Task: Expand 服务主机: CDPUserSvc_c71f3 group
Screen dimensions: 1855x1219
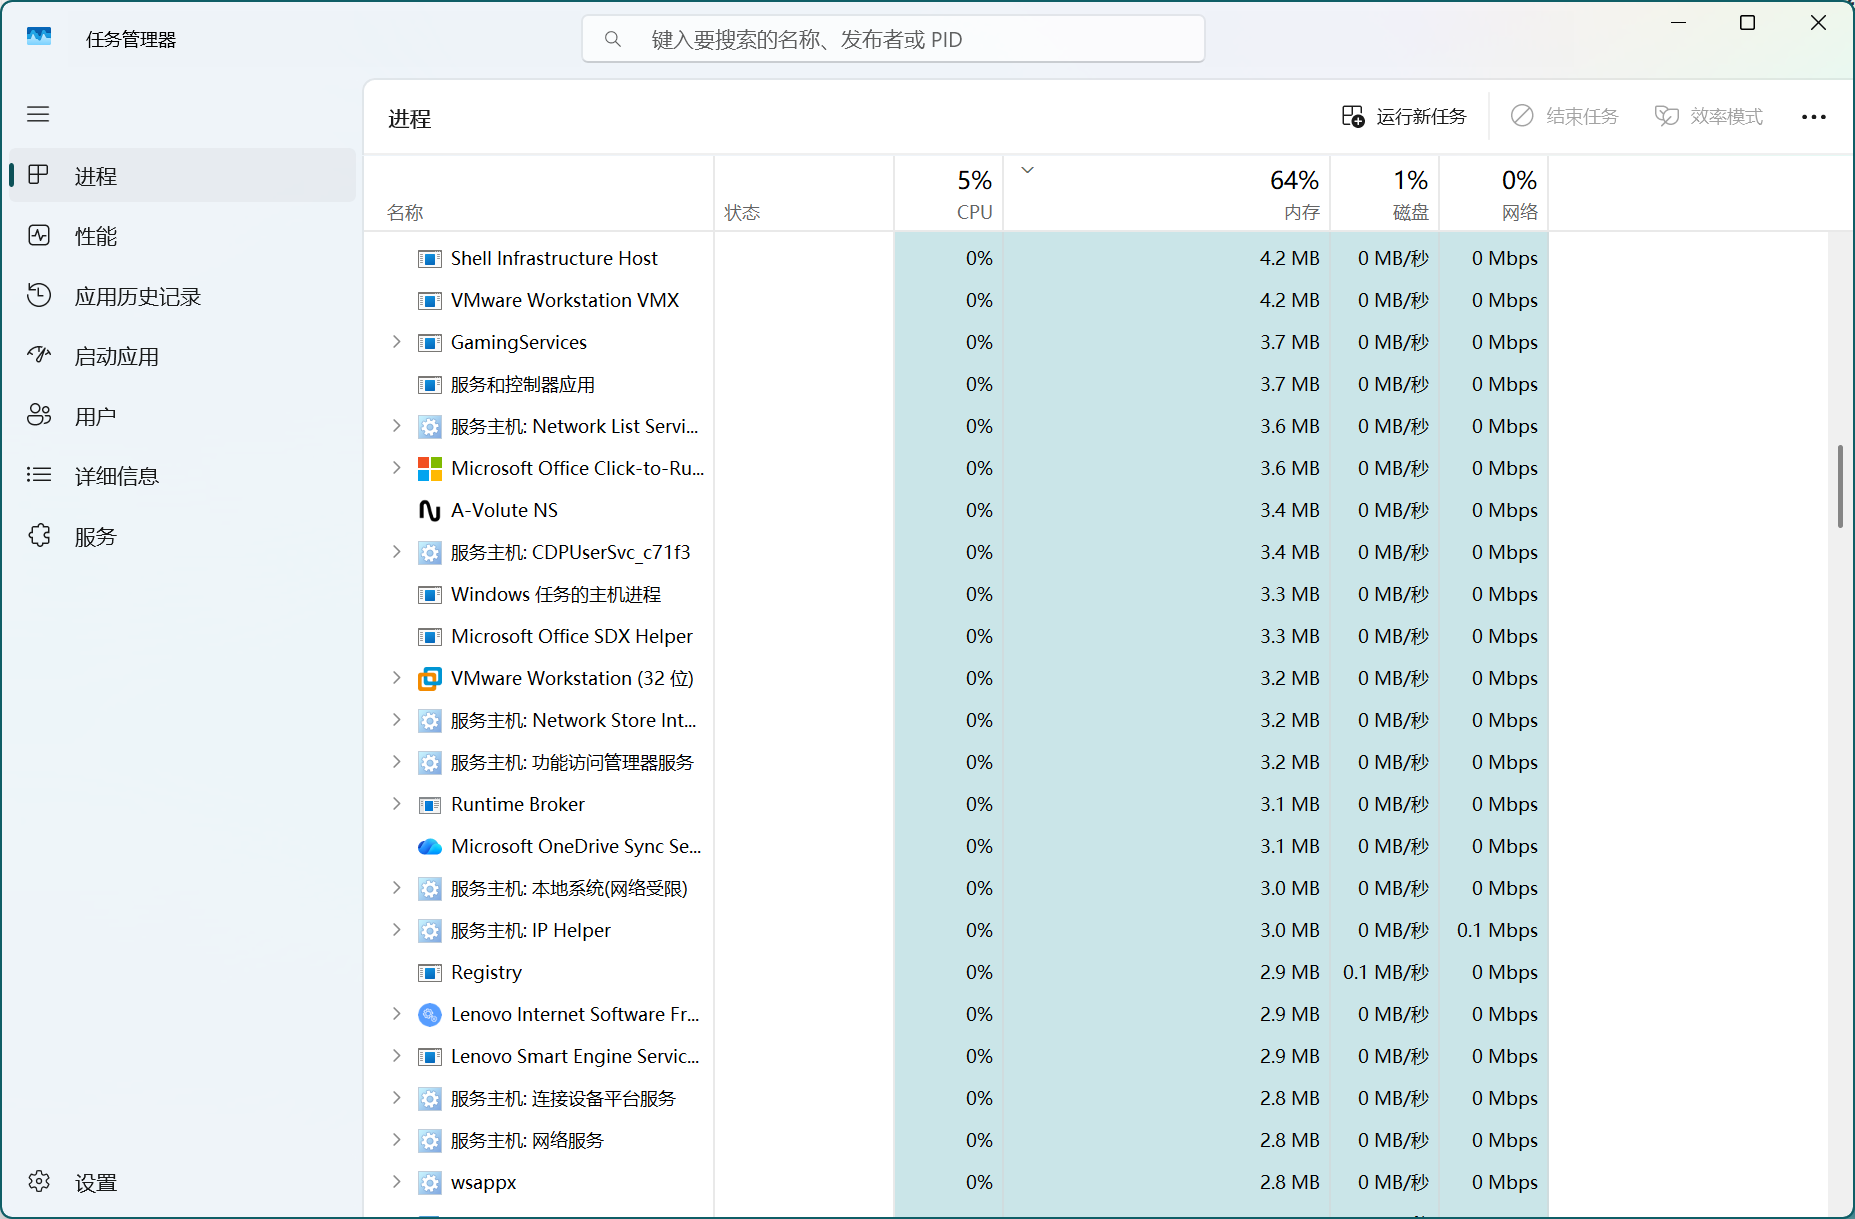Action: pyautogui.click(x=396, y=552)
